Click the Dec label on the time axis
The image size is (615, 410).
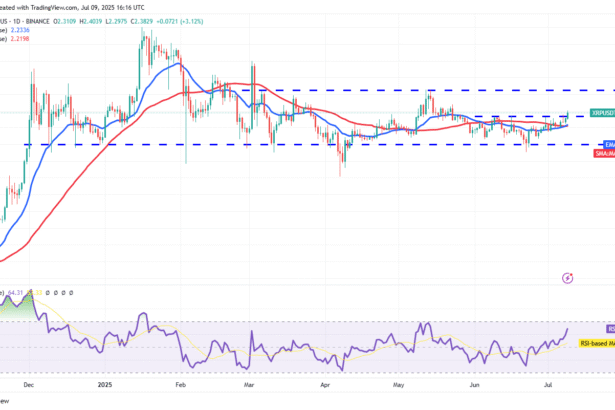[28, 382]
